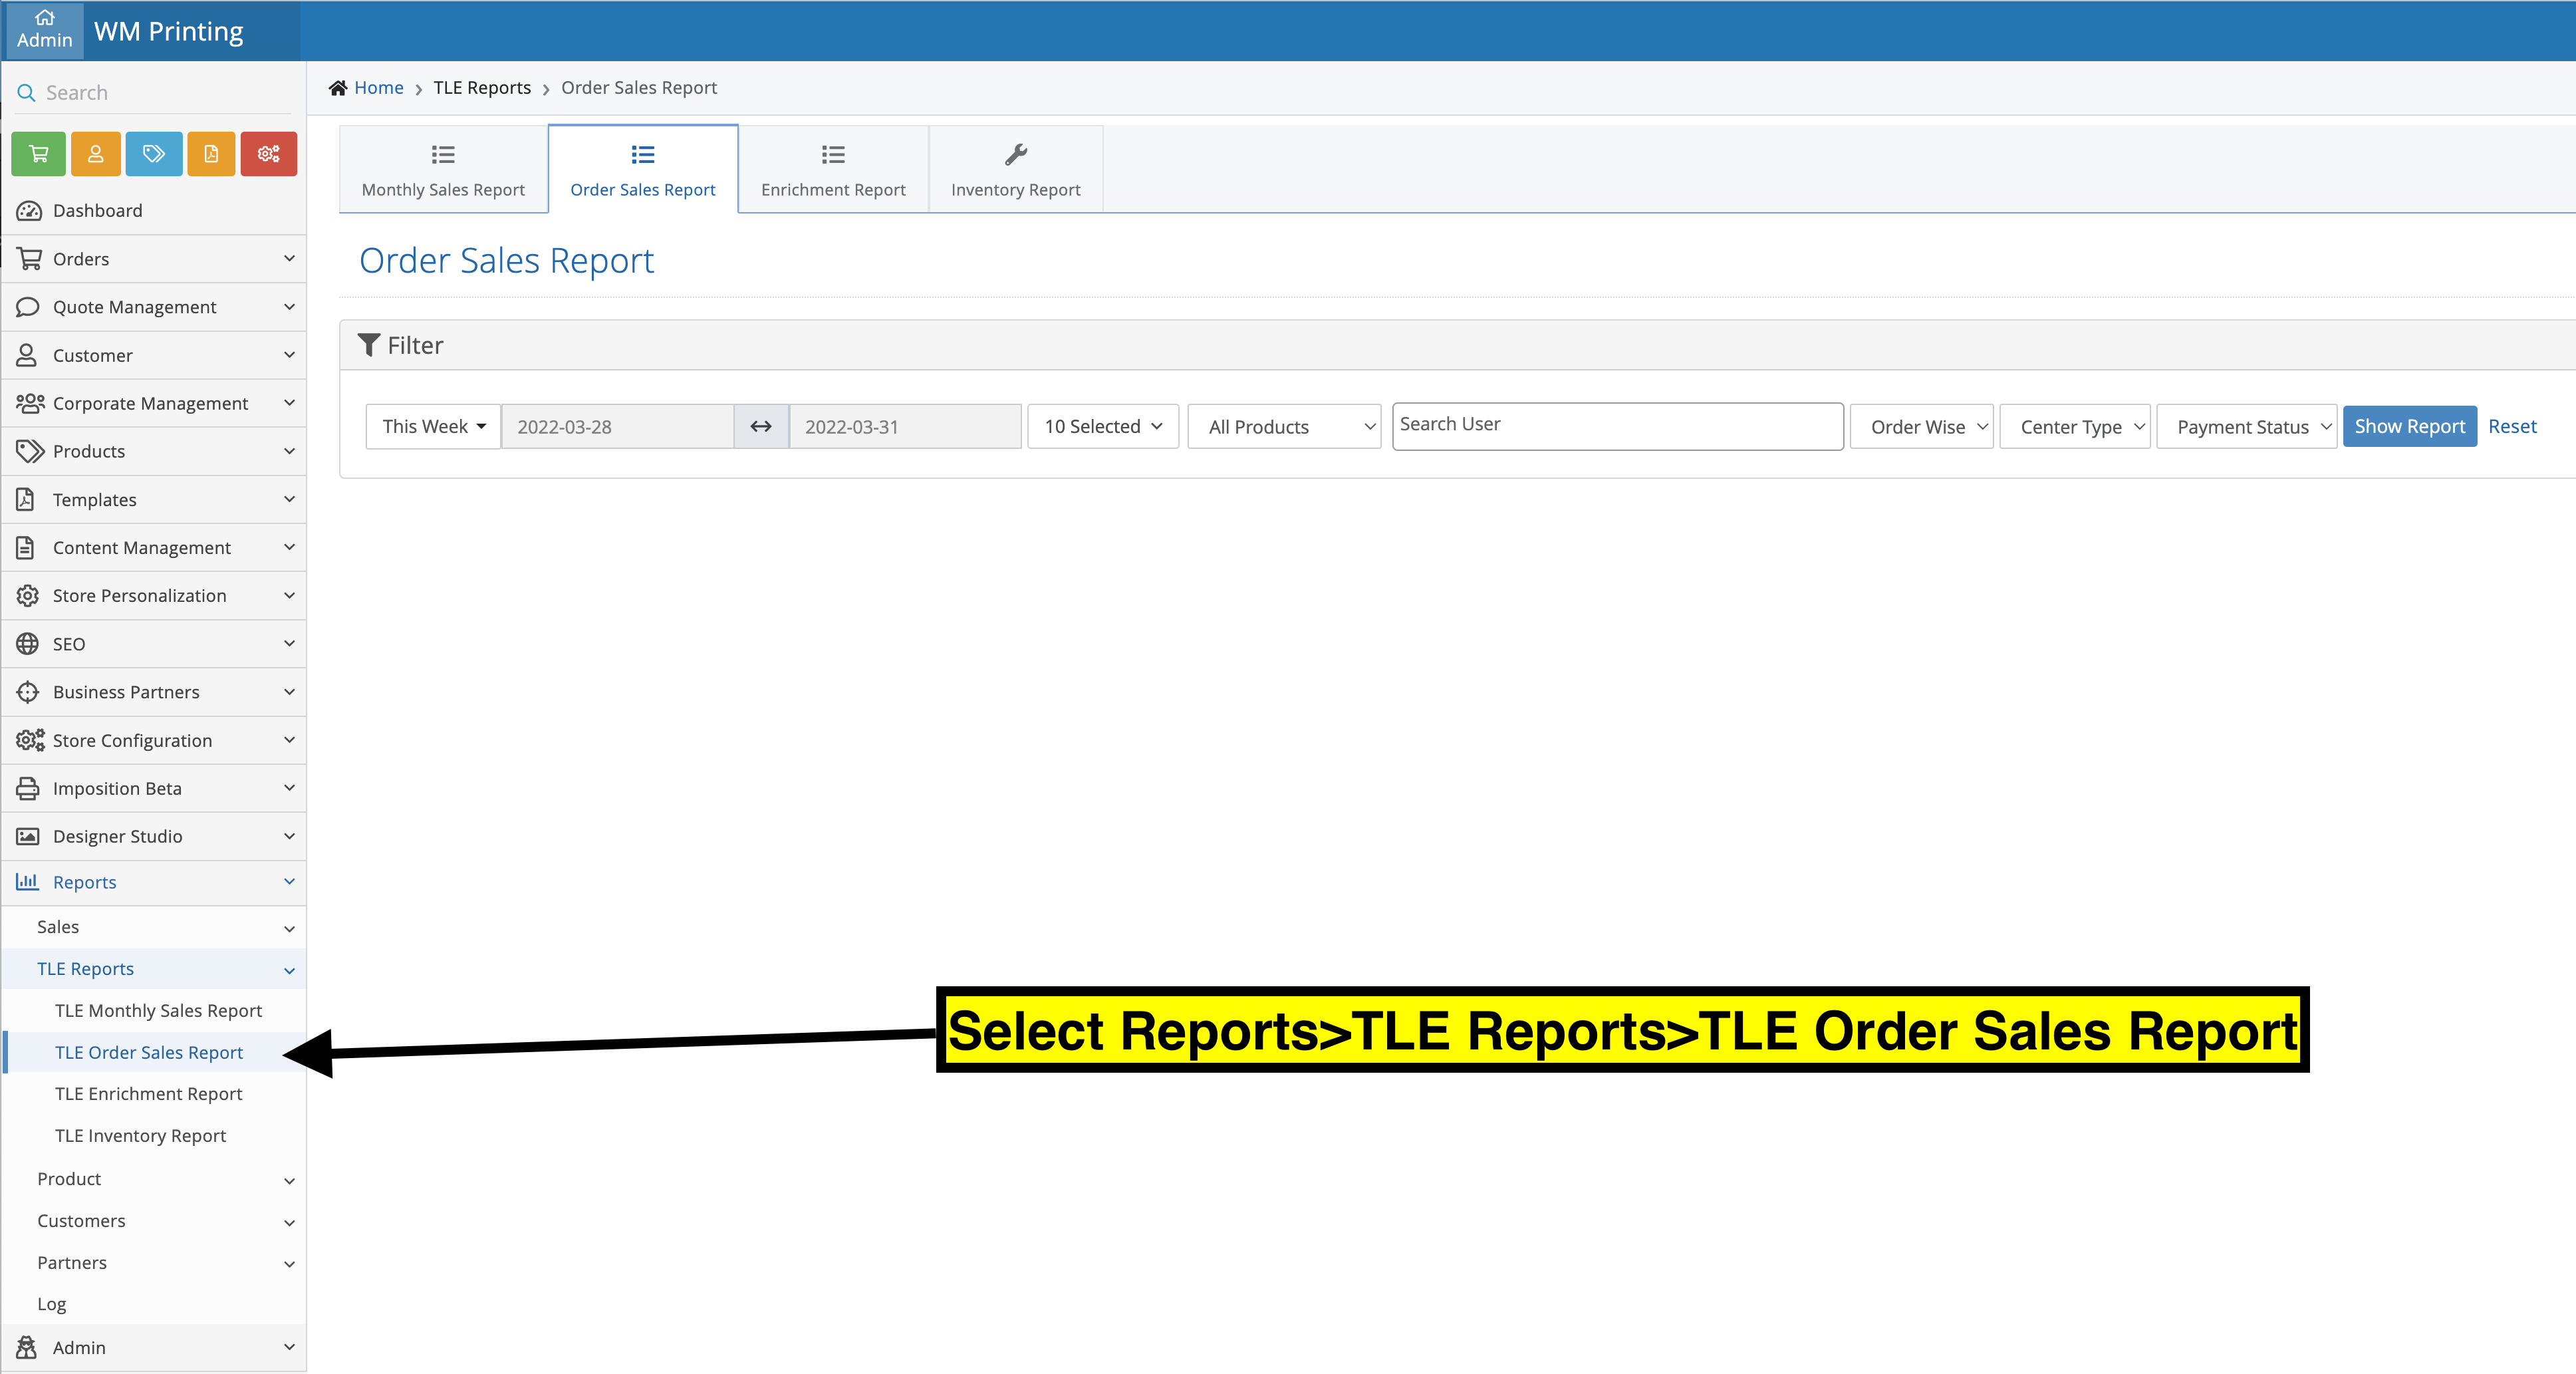Open the 10 Selected dropdown
The image size is (2576, 1374).
(x=1102, y=427)
